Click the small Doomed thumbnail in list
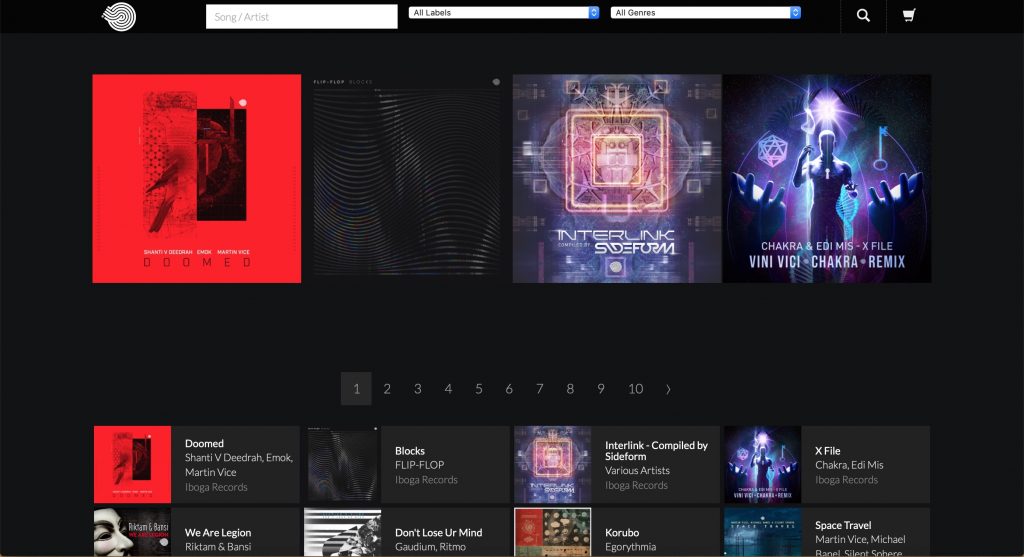 (133, 464)
